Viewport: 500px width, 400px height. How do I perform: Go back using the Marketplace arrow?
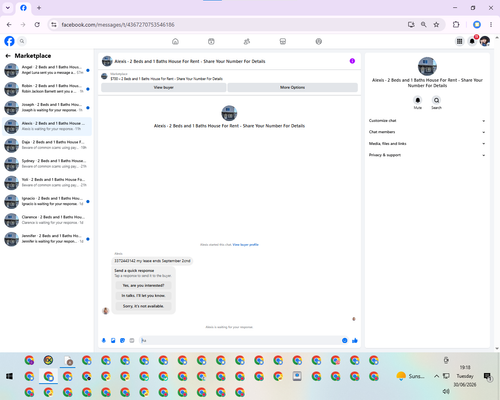point(8,56)
